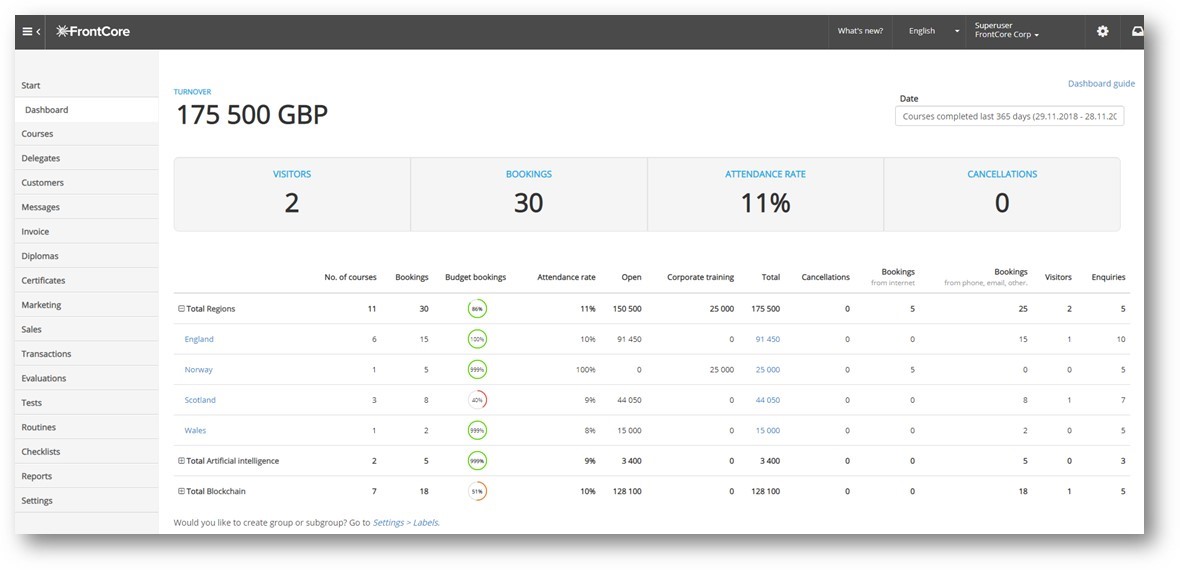Click Total Blockchain 51% budget gauge
This screenshot has height=570, width=1180.
coord(477,491)
